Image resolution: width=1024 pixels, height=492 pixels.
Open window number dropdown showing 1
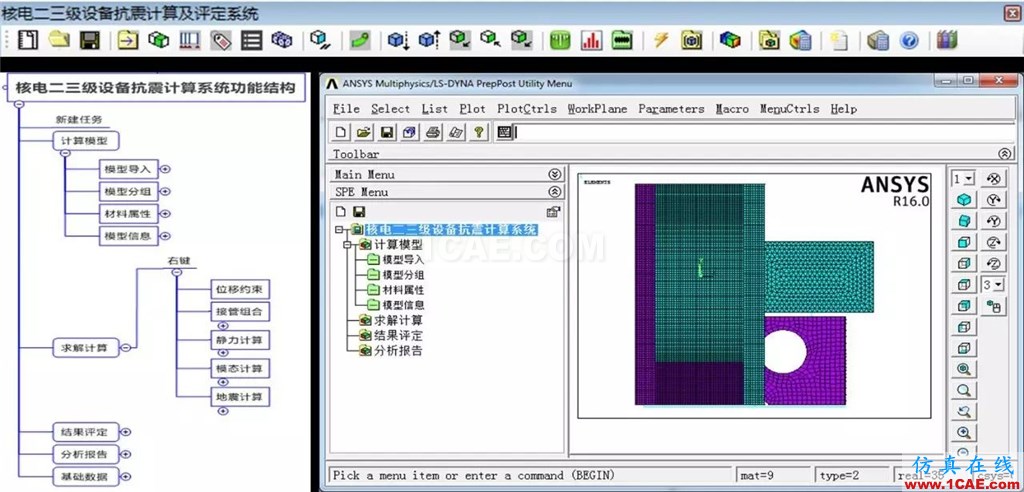[964, 179]
